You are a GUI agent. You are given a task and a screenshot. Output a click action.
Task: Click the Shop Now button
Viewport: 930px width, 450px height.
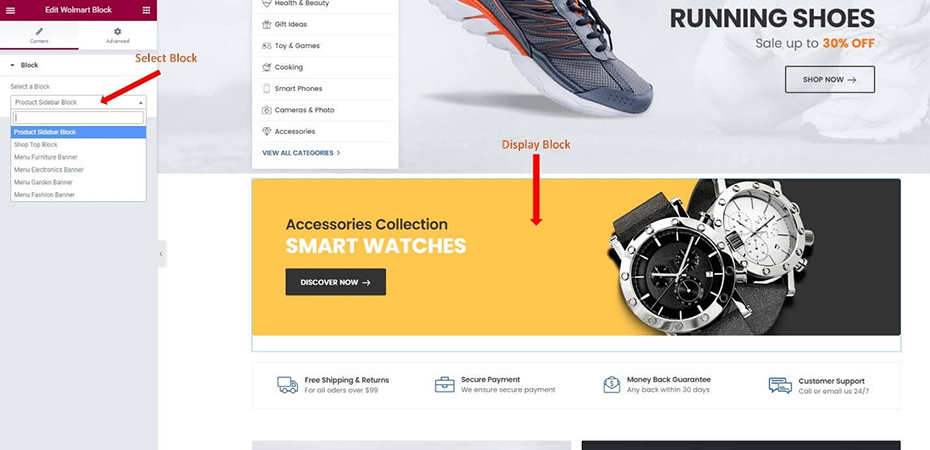(830, 79)
